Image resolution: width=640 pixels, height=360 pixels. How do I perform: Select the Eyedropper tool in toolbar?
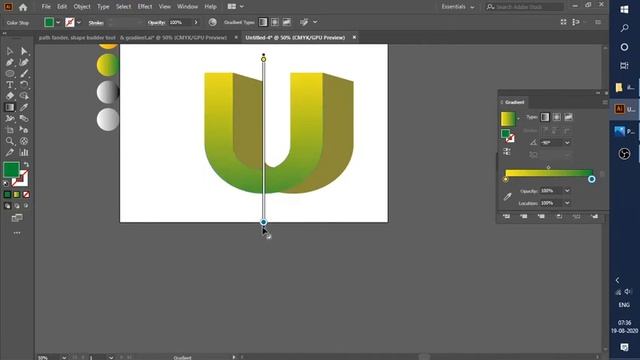pyautogui.click(x=24, y=107)
